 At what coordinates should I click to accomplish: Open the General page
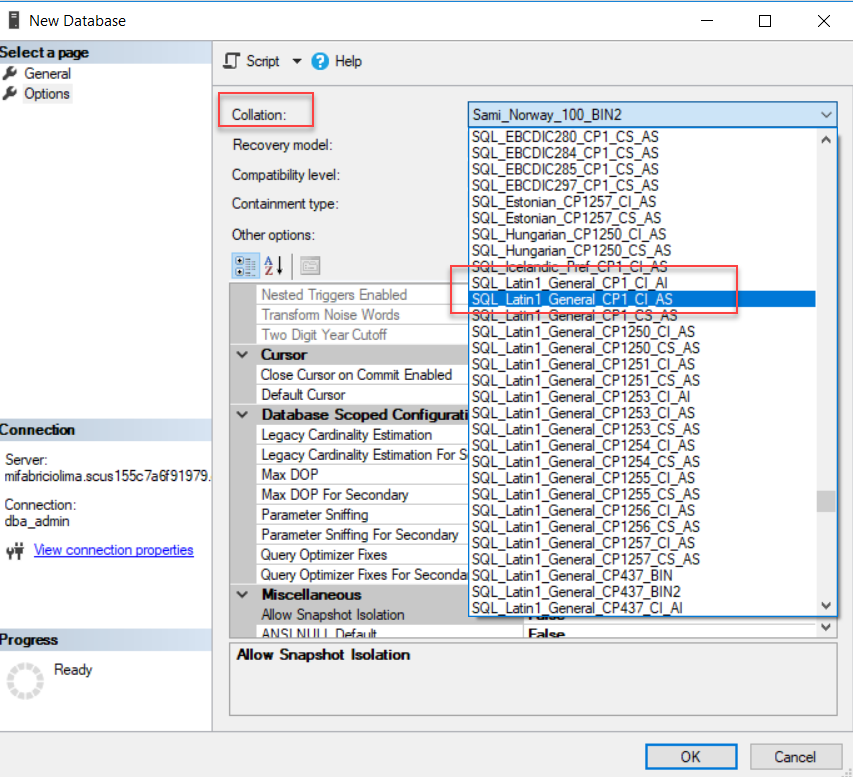(x=47, y=73)
